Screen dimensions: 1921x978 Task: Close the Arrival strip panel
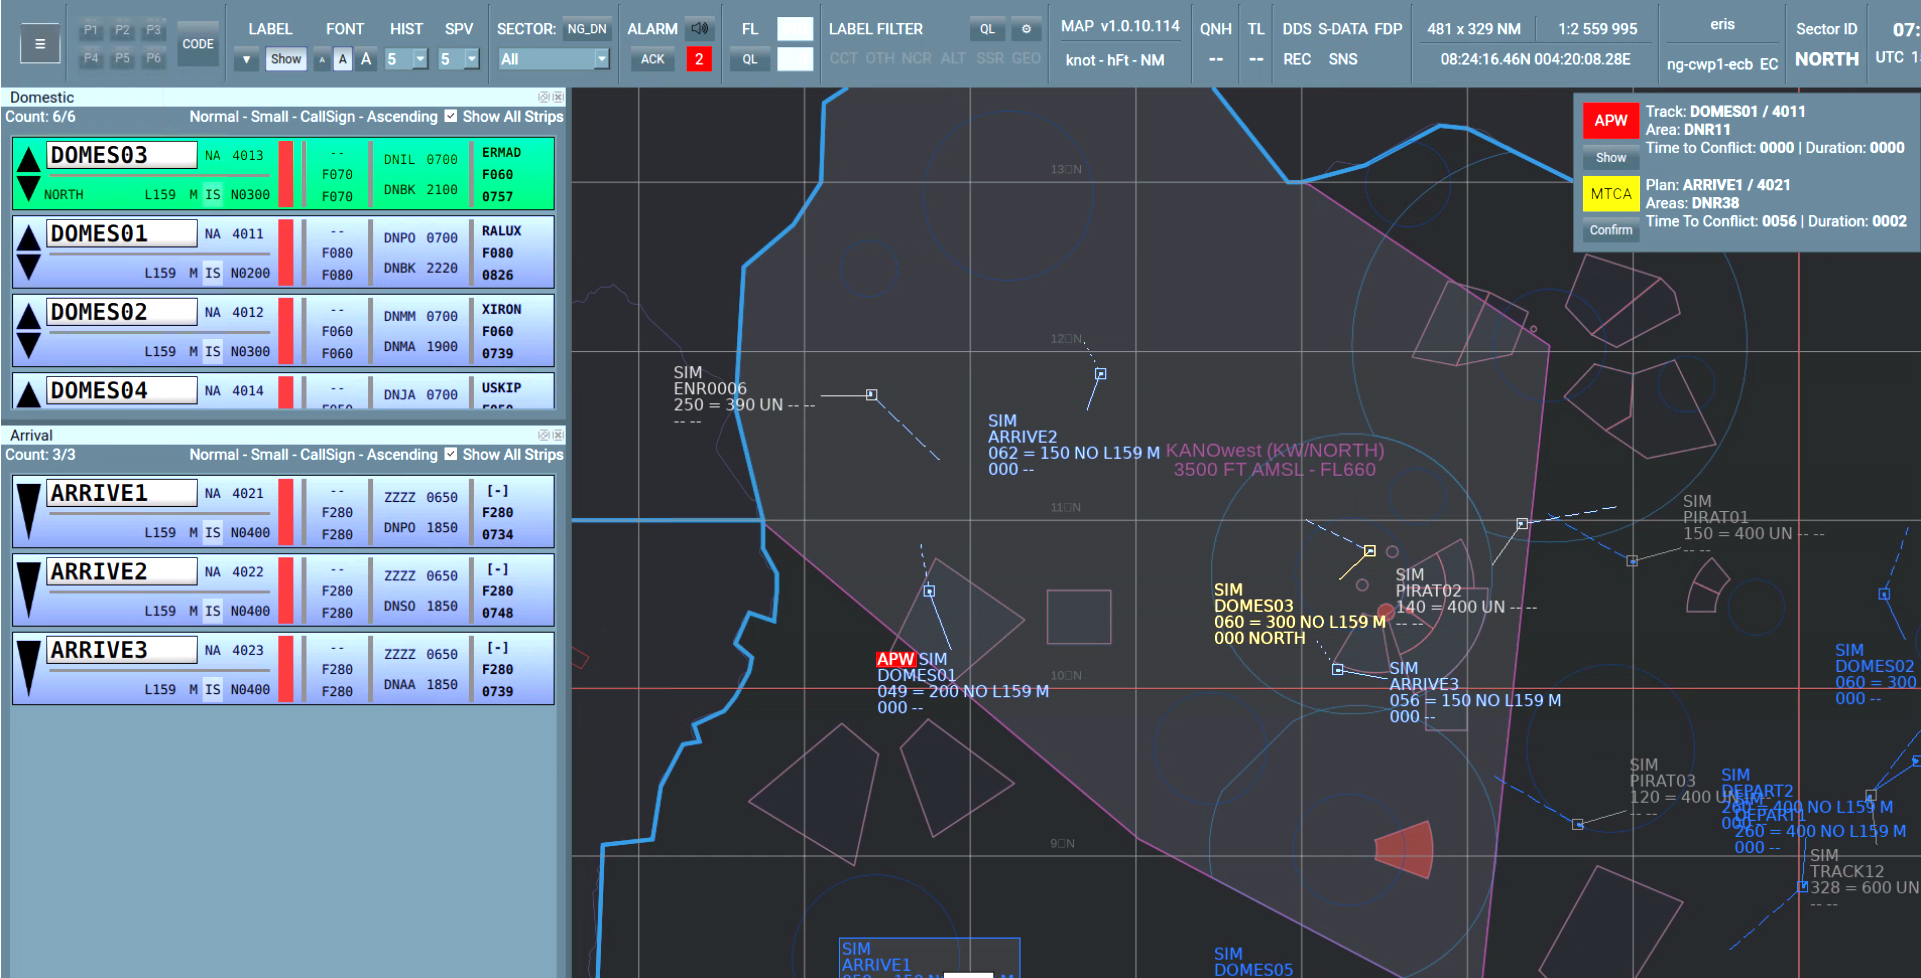(558, 435)
